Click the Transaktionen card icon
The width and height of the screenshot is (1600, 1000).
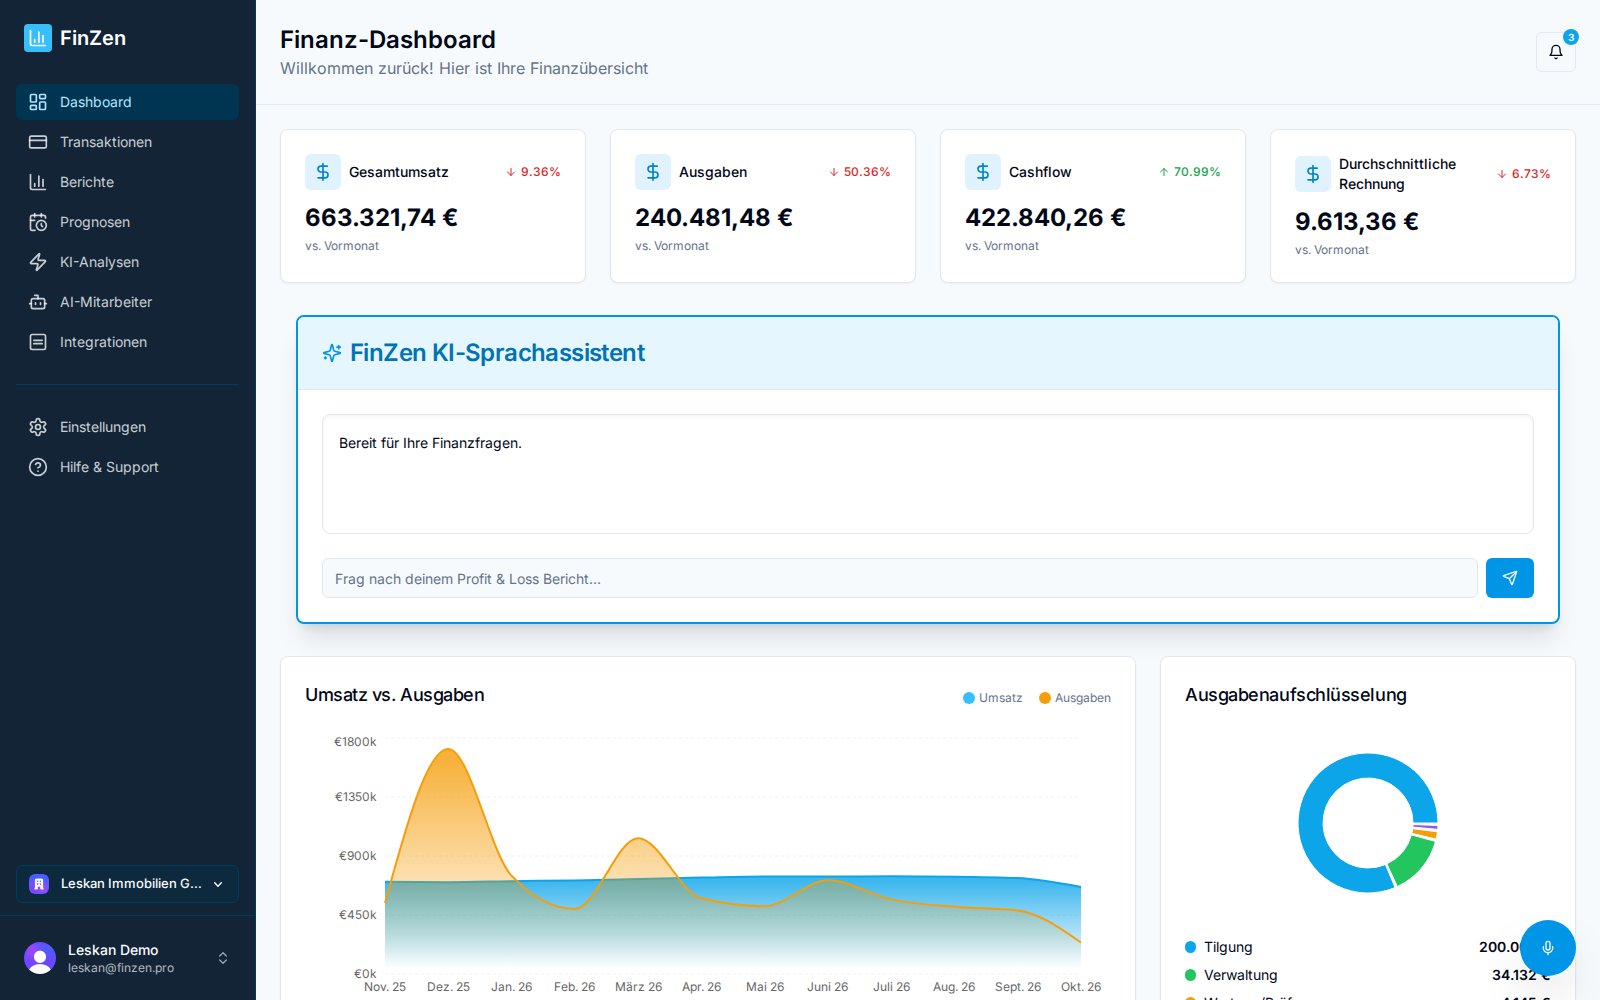click(38, 142)
